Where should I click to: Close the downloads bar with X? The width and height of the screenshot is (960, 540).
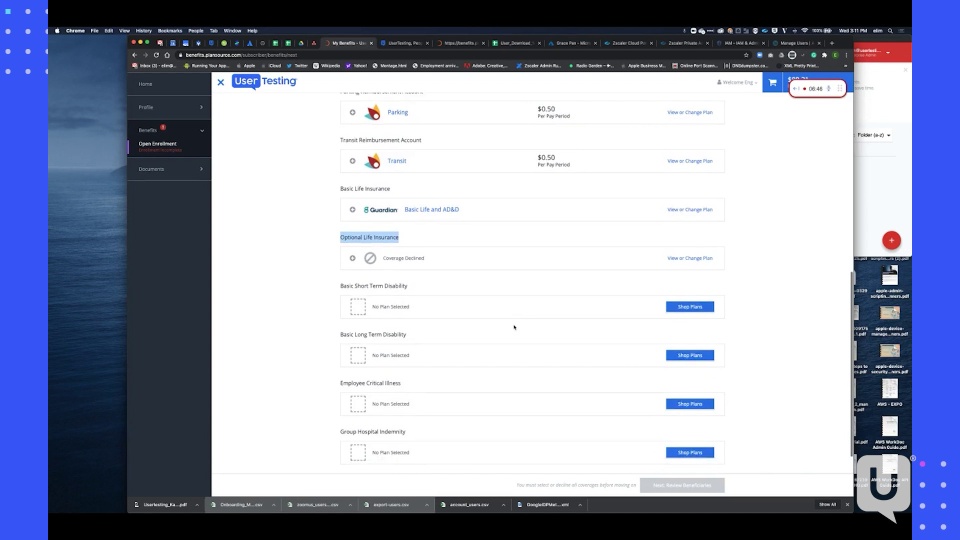[x=847, y=504]
